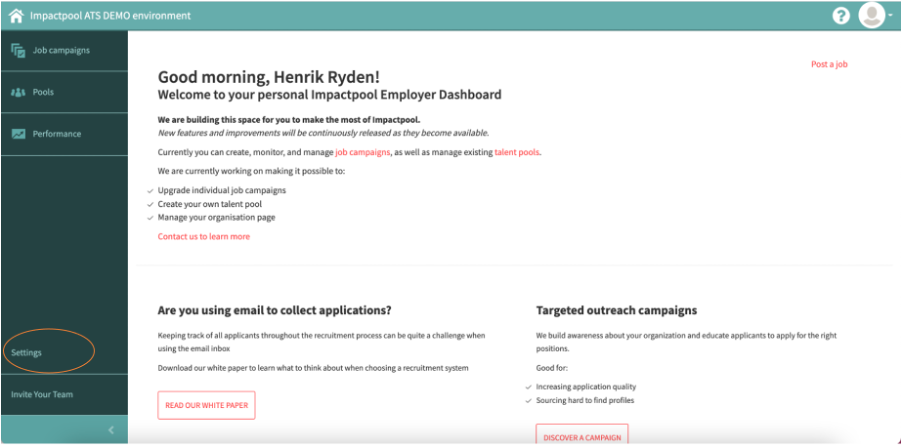
Task: Click the Pools people icon
Action: (18, 92)
